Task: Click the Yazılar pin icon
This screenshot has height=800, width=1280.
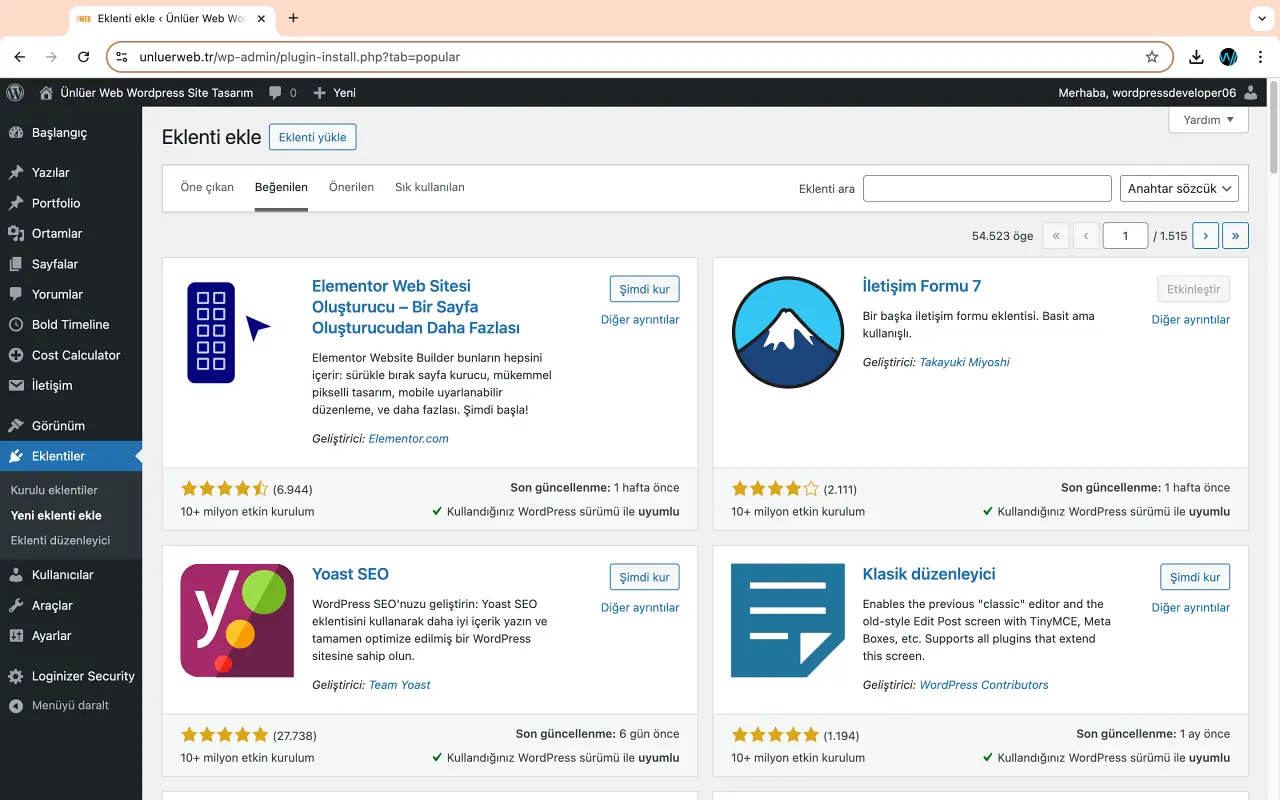Action: [x=15, y=172]
